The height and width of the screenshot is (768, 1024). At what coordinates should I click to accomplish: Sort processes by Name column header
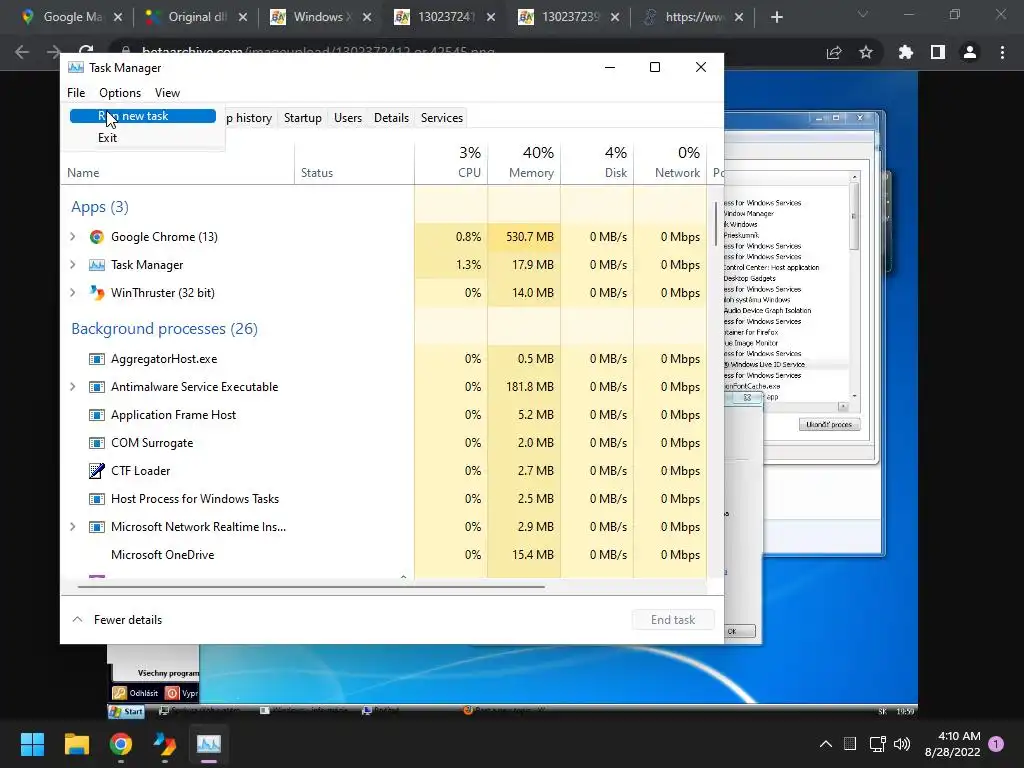(178, 172)
